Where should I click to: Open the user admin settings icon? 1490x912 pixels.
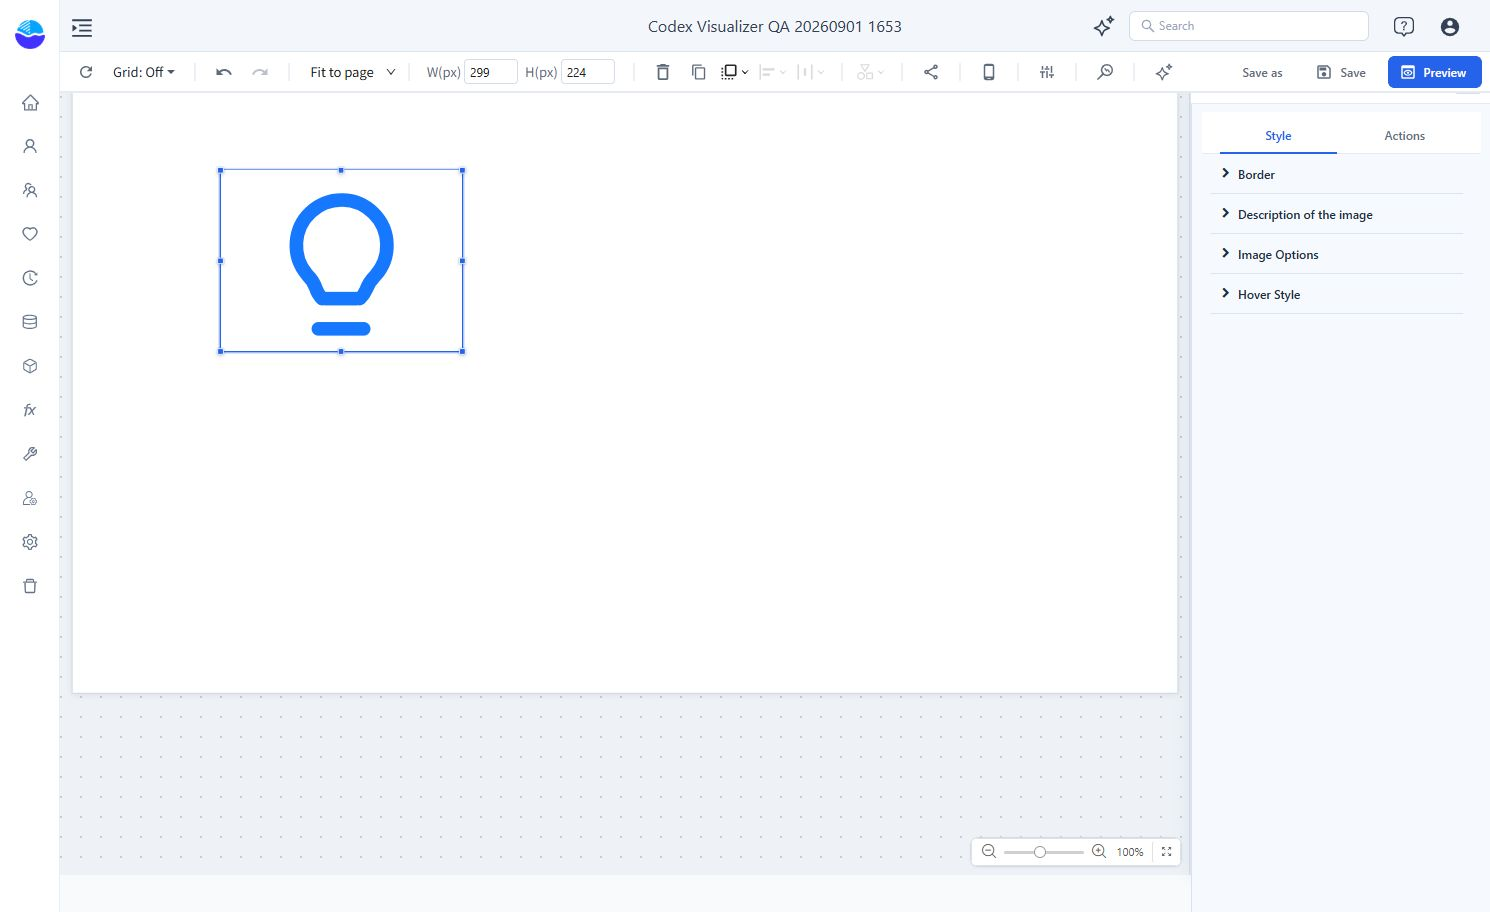(x=30, y=498)
